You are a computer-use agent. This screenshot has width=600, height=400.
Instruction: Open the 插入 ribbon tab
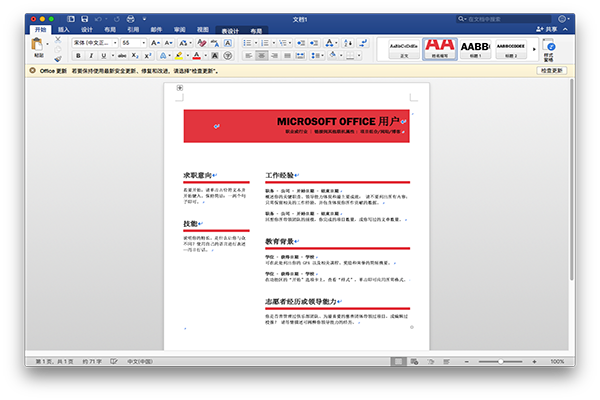point(64,29)
